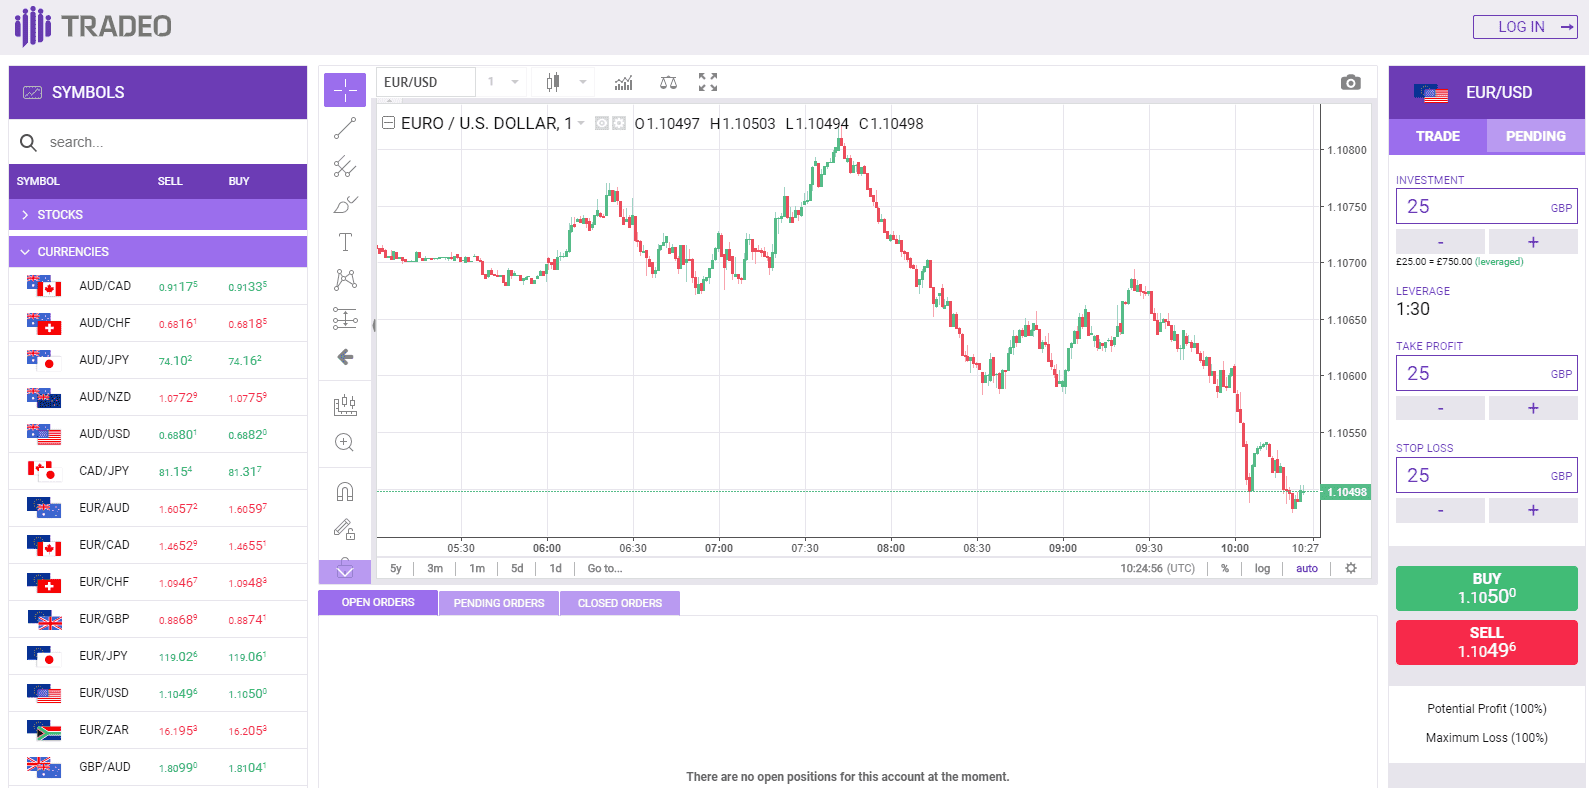
Task: Collapse the CURRENCIES category
Action: pos(158,252)
